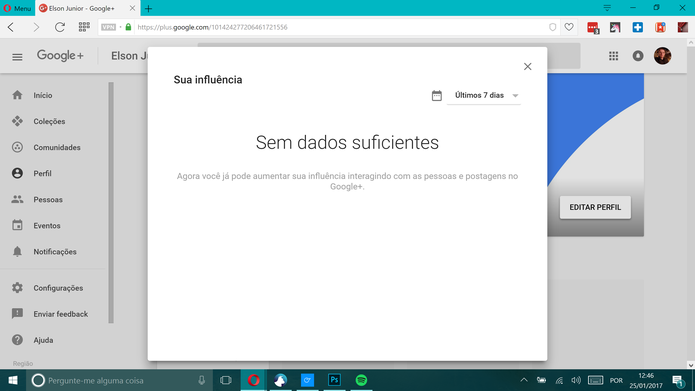Click the people icon beside Pessoas
The width and height of the screenshot is (695, 391).
[17, 199]
